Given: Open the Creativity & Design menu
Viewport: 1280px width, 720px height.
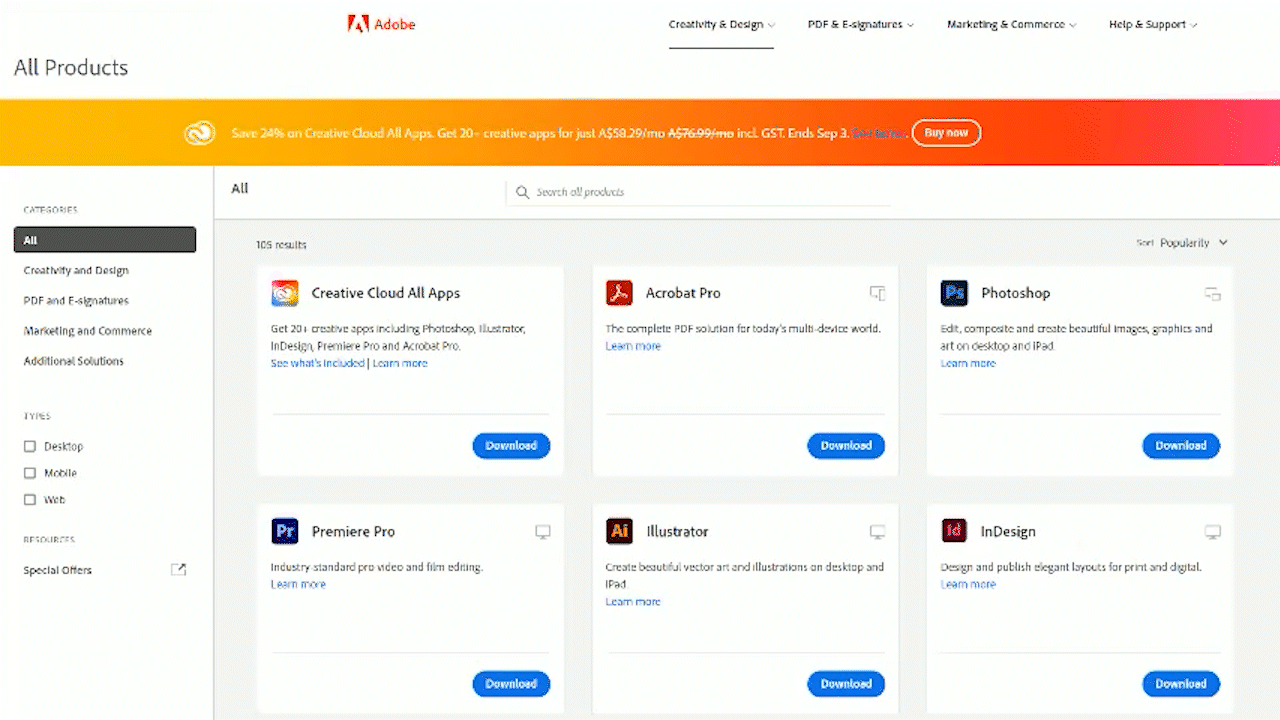Looking at the screenshot, I should [x=721, y=25].
